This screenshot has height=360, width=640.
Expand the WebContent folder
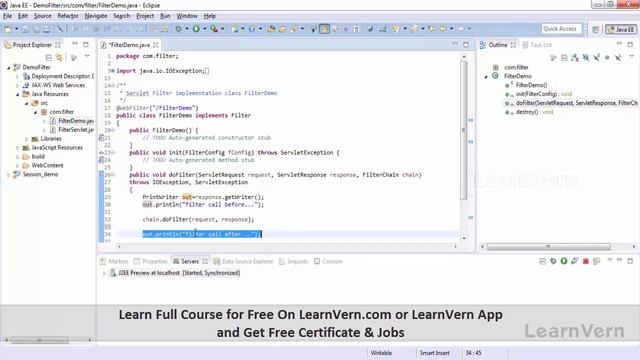[x=18, y=165]
